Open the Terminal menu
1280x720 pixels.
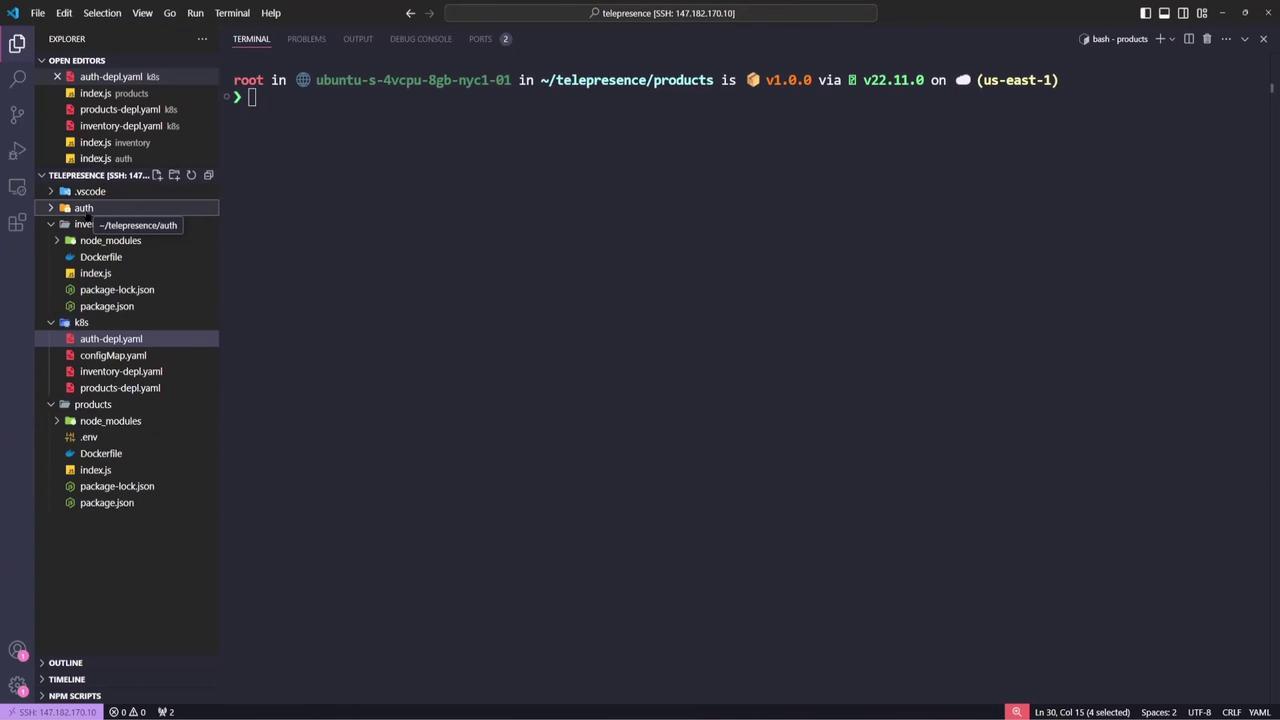(232, 13)
